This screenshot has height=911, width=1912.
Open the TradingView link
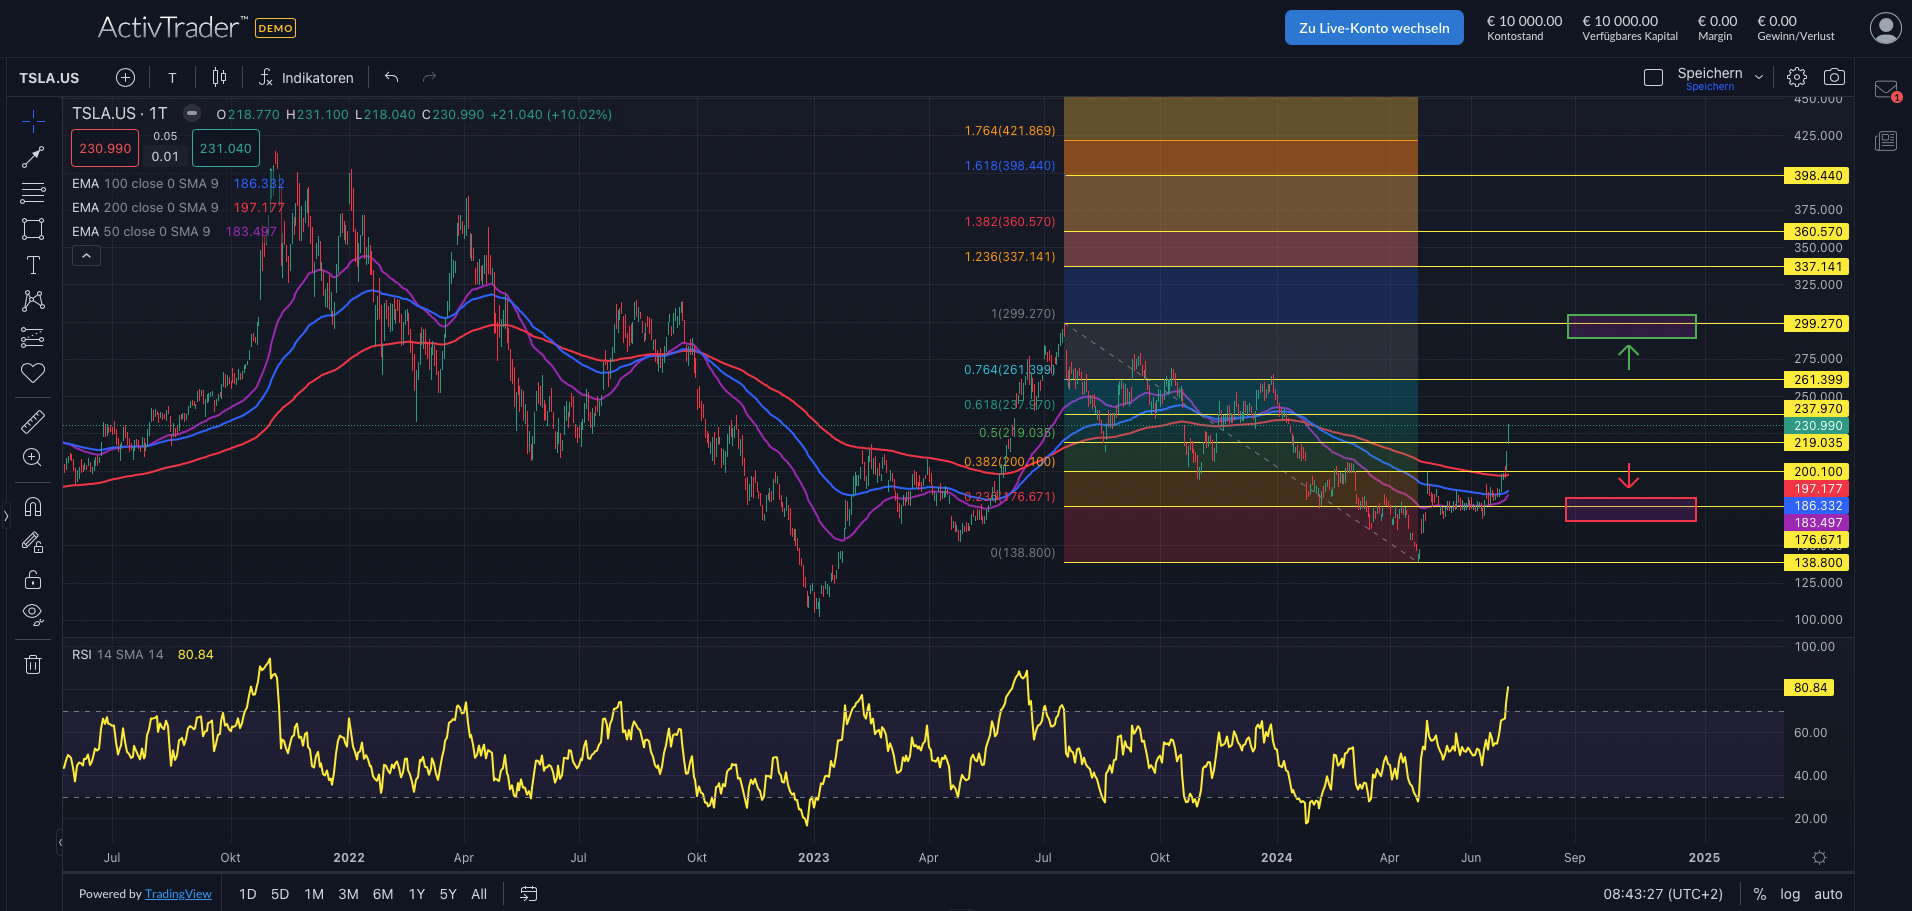[x=178, y=894]
